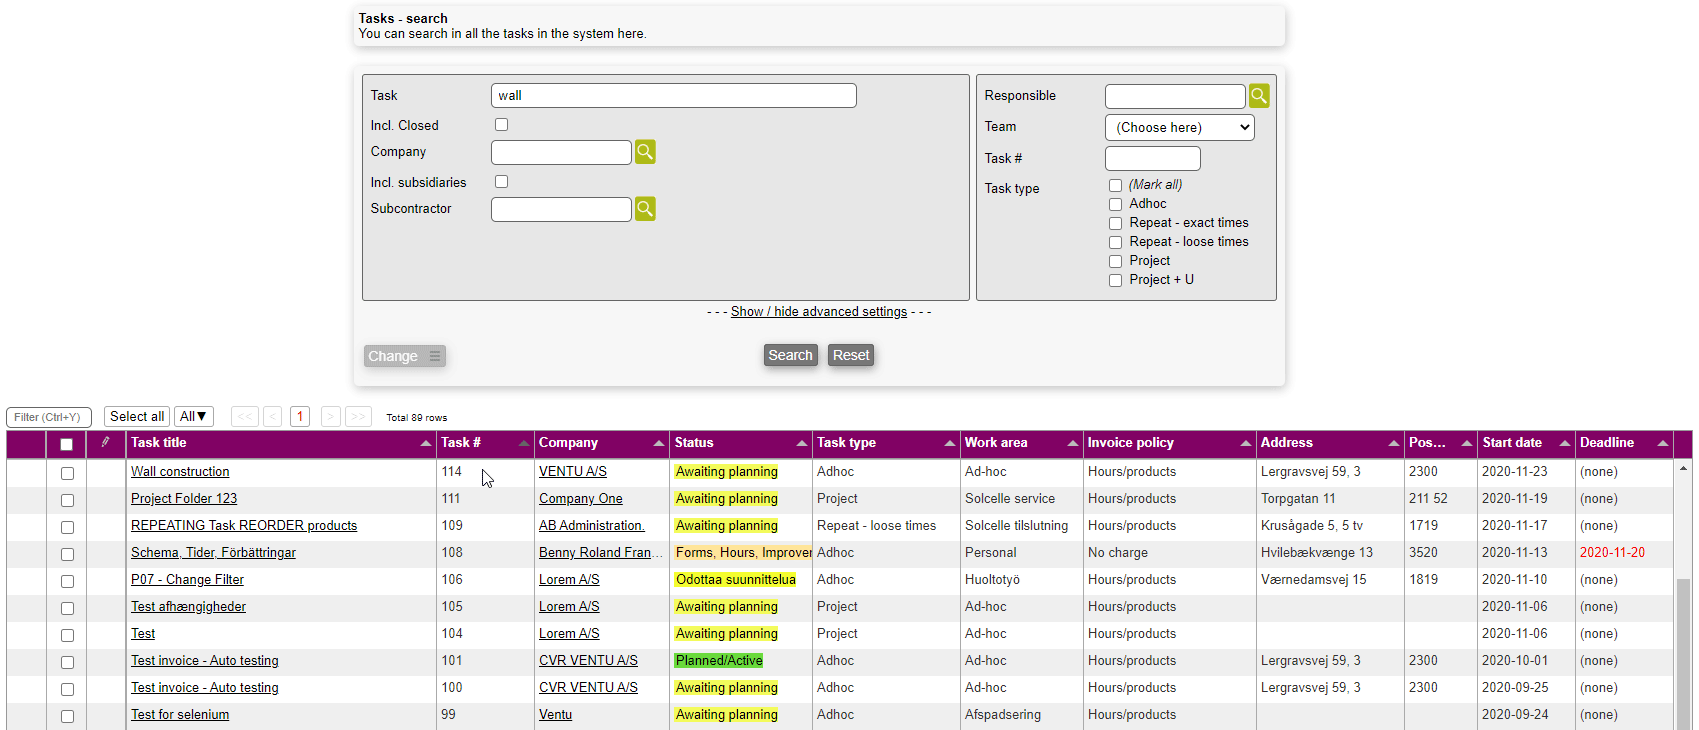Open the Responsible search magnifier icon

[x=1259, y=96]
